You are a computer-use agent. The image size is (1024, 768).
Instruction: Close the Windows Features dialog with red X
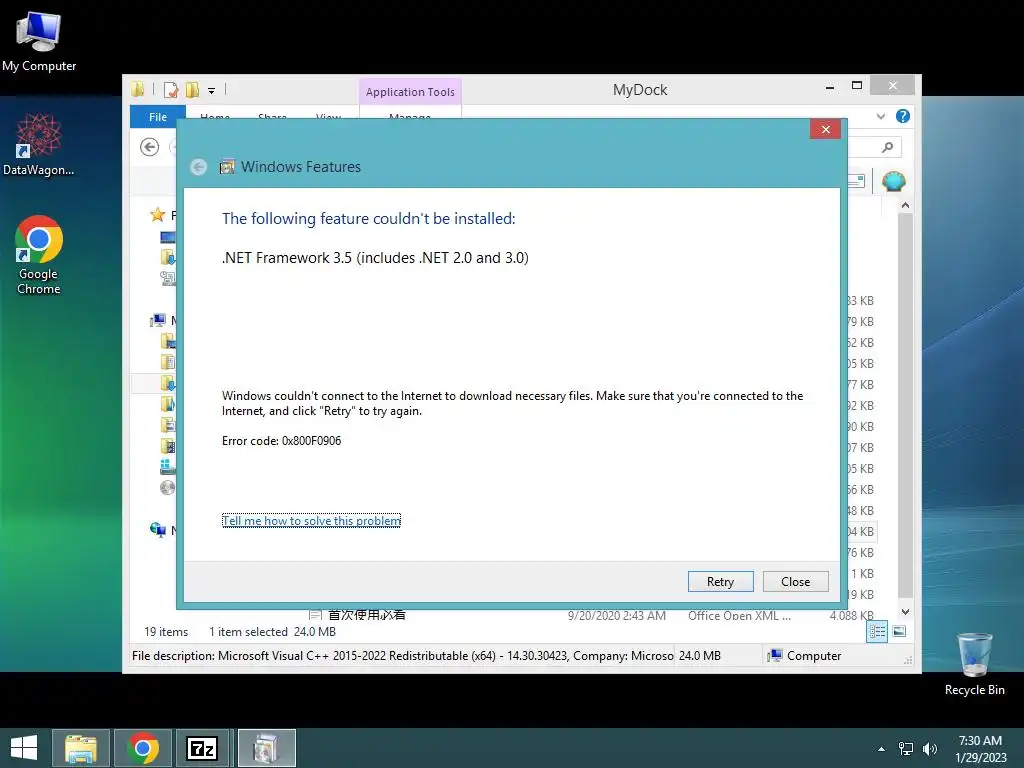pyautogui.click(x=825, y=129)
